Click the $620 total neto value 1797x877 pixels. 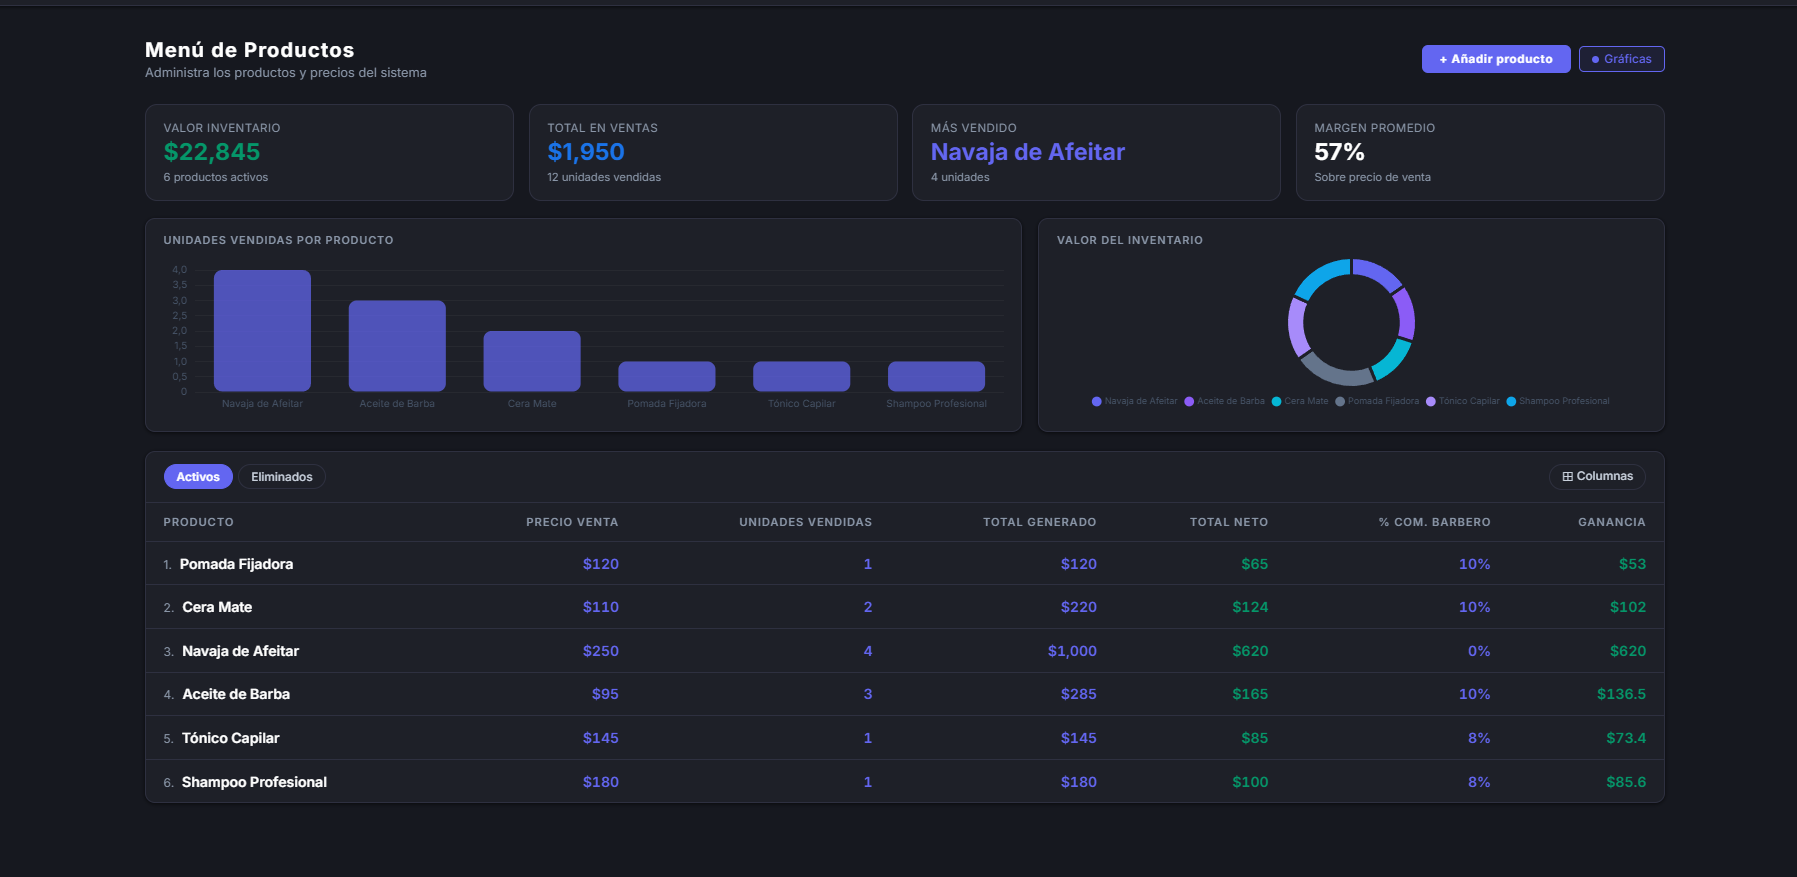1250,651
